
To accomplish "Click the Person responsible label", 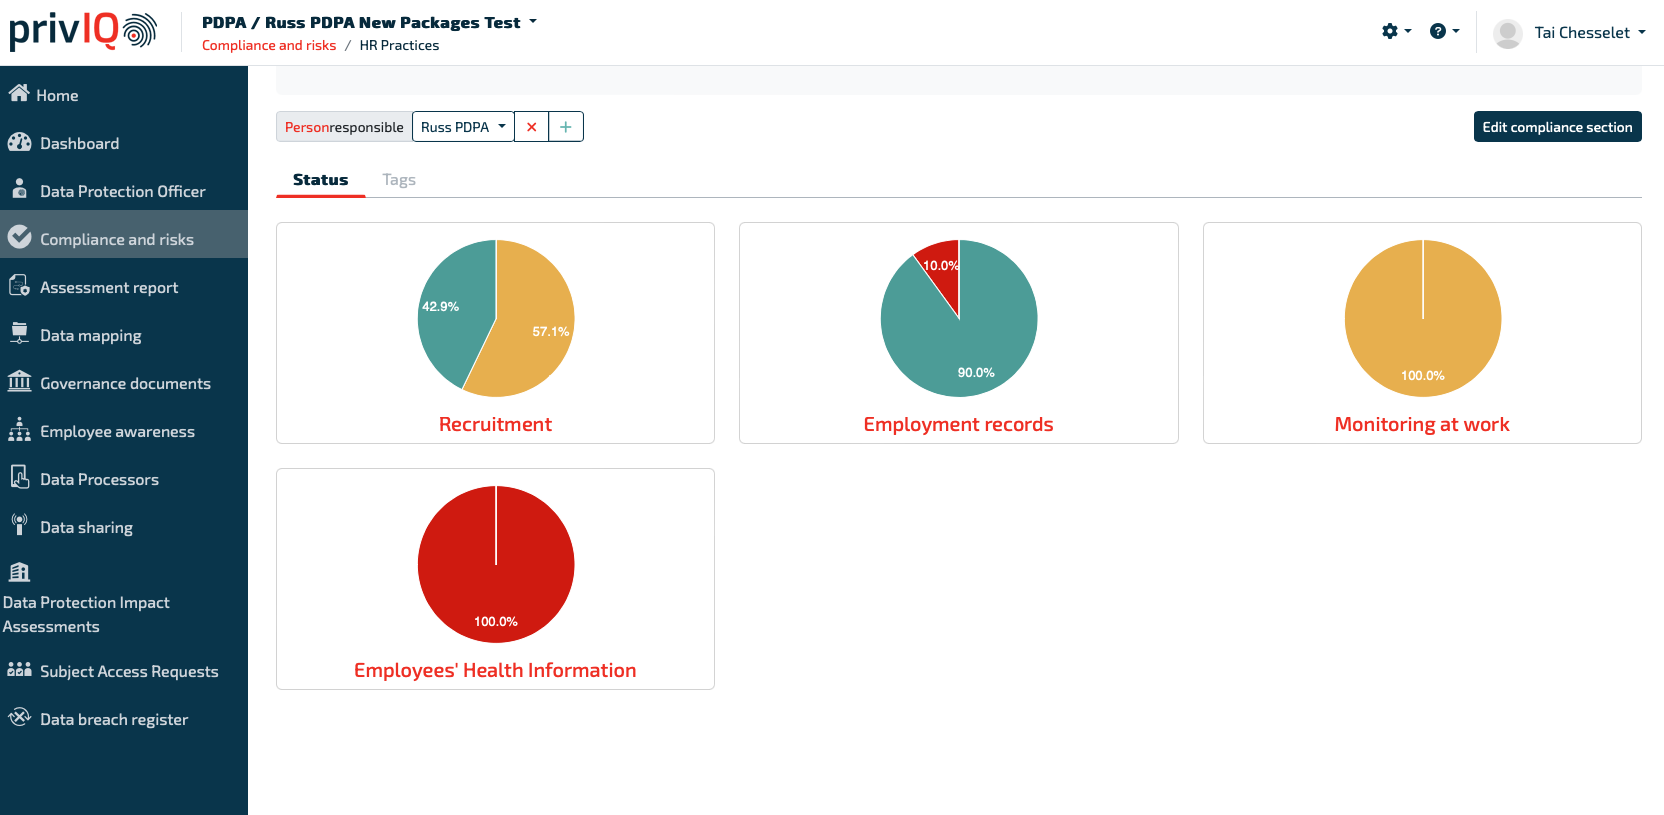I will click(344, 127).
